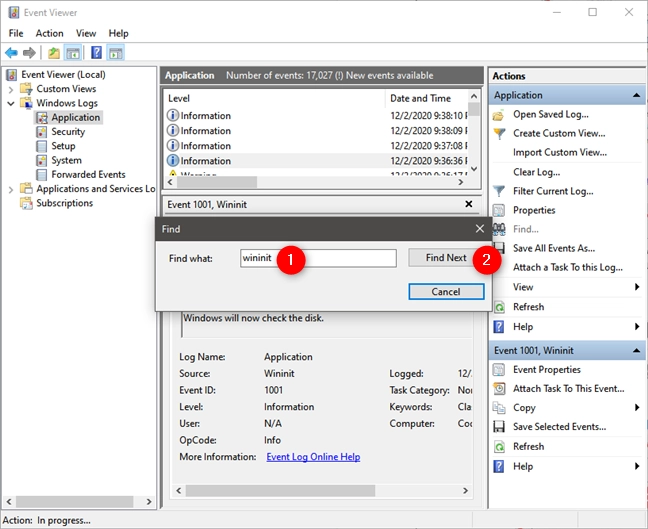
Task: Click the blue Help toolbar icon
Action: tap(96, 53)
